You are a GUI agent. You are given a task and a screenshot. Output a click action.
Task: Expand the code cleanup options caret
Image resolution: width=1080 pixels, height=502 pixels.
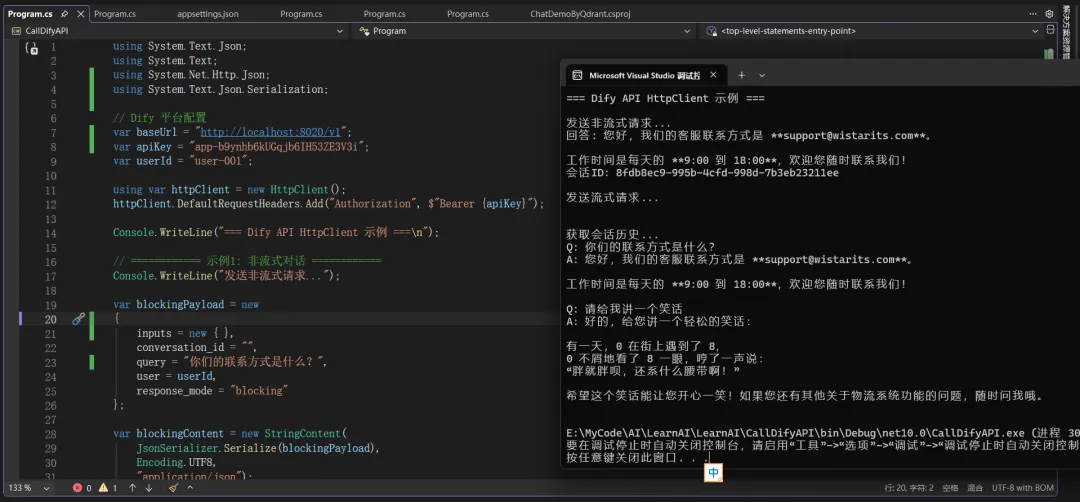click(190, 488)
